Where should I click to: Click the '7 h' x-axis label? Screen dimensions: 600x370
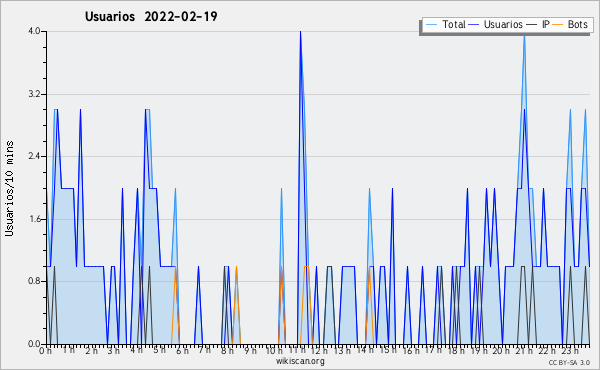pos(204,350)
